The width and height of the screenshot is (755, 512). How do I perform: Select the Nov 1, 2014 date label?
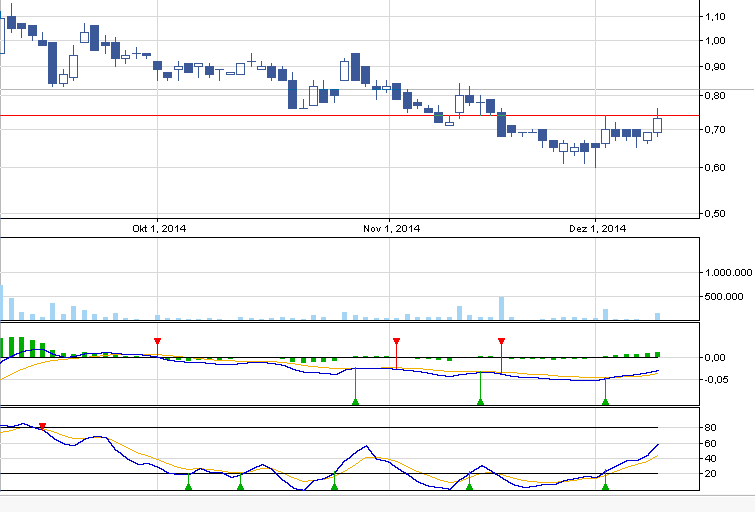(x=391, y=229)
